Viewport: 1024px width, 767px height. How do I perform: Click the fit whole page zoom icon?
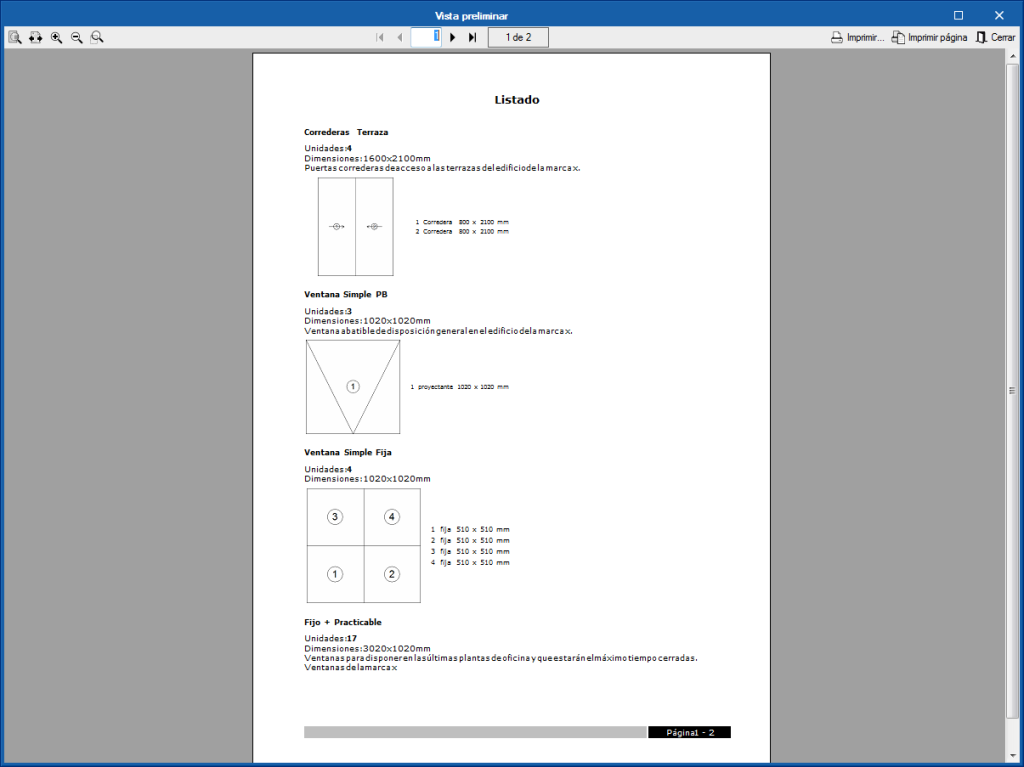pos(15,37)
